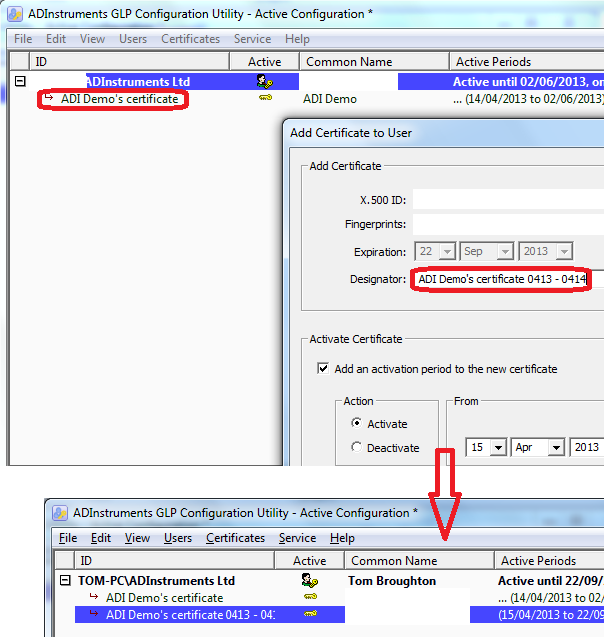Open the From month dropdown showing Apr

(x=537, y=448)
